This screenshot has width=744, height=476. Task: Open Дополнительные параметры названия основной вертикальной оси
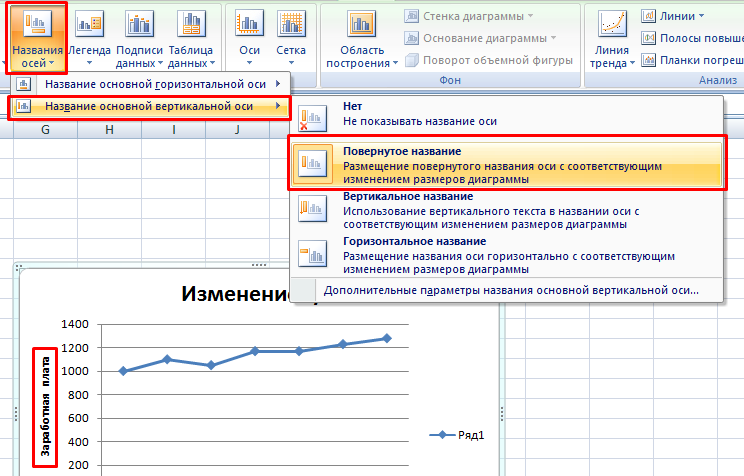[x=511, y=290]
